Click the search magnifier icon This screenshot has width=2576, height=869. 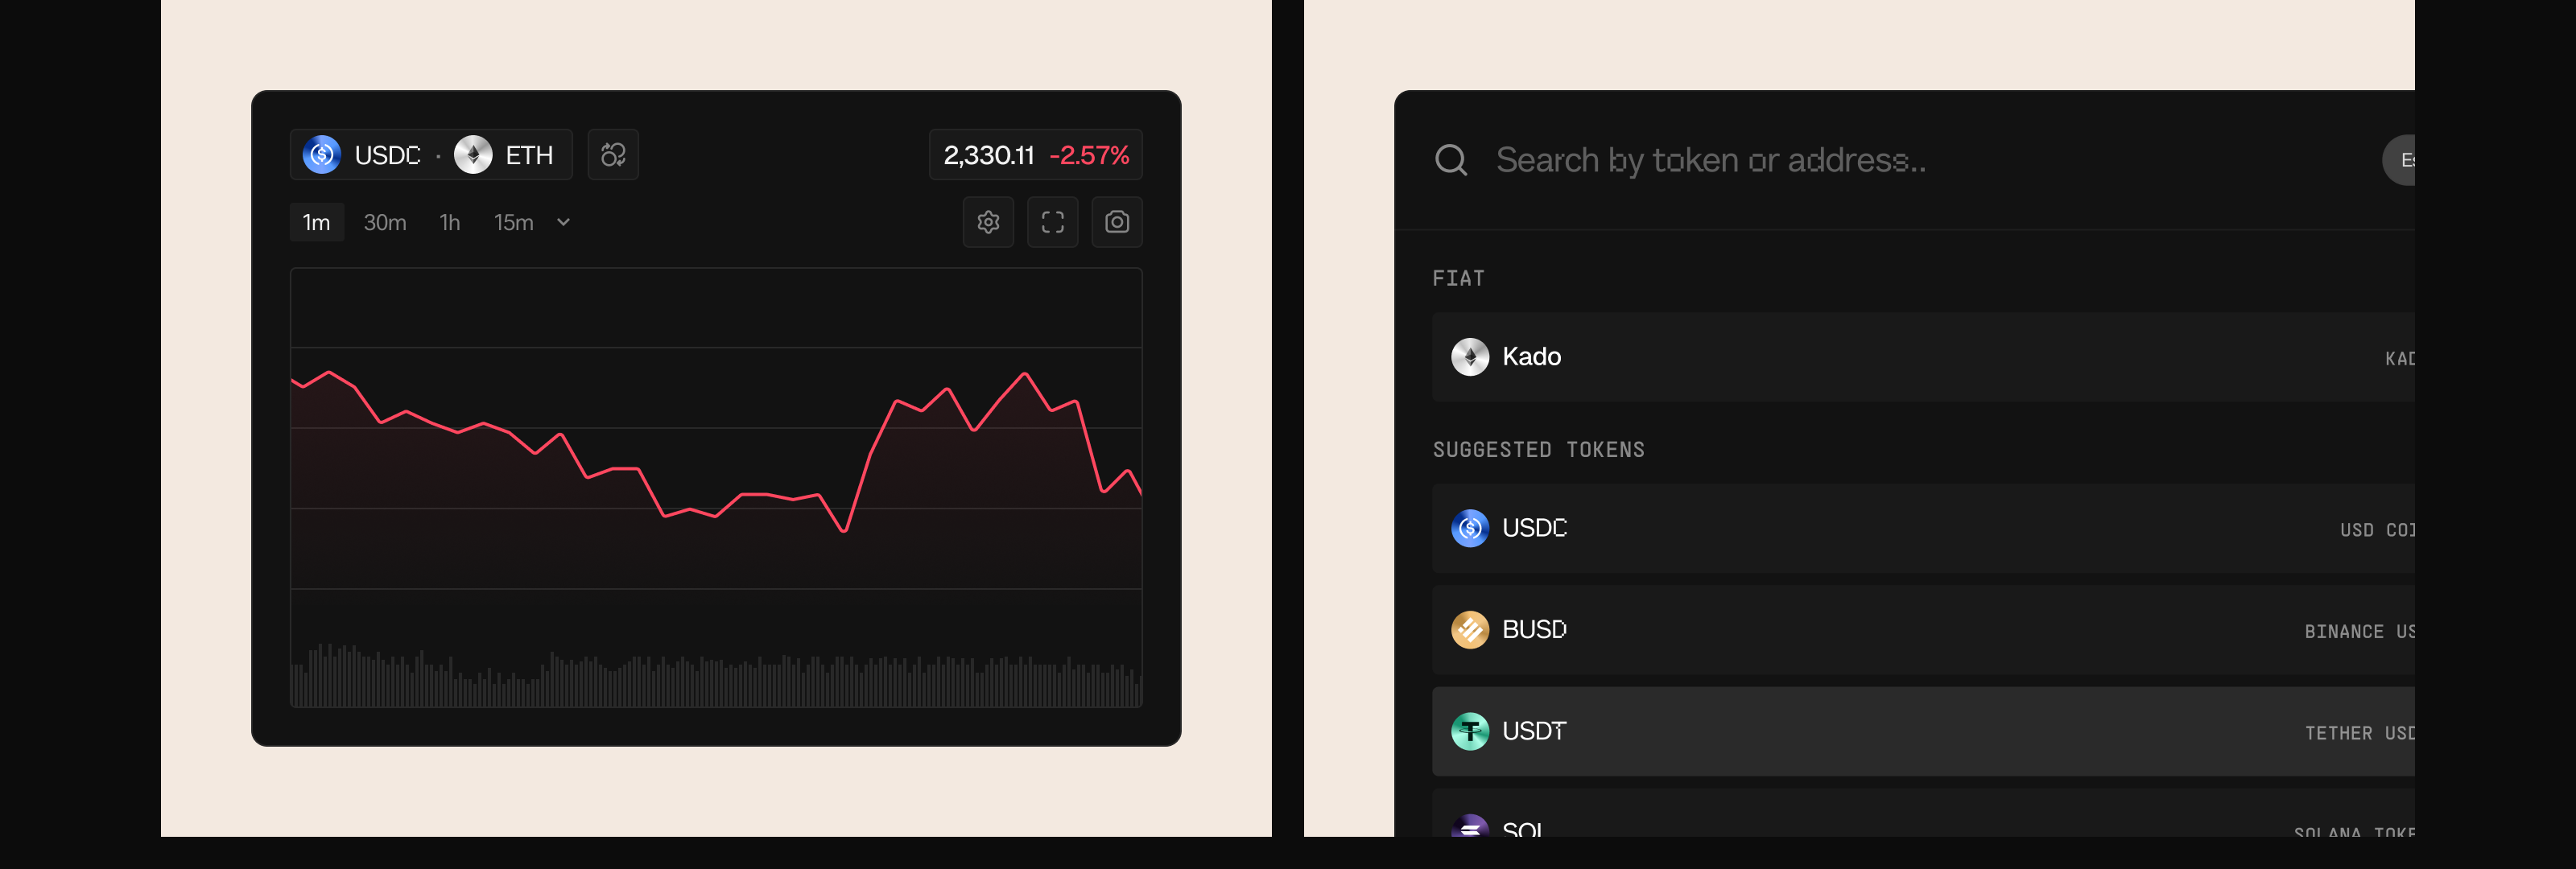click(x=1450, y=160)
